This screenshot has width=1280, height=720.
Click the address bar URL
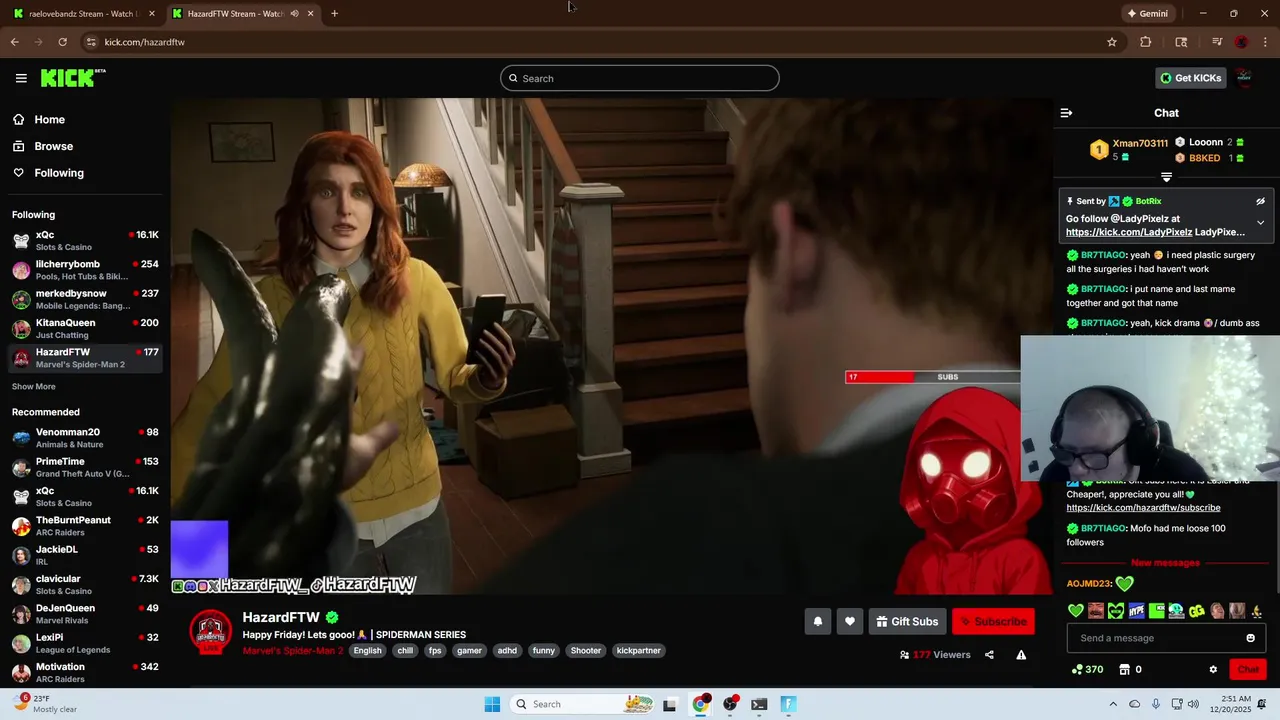pyautogui.click(x=145, y=42)
